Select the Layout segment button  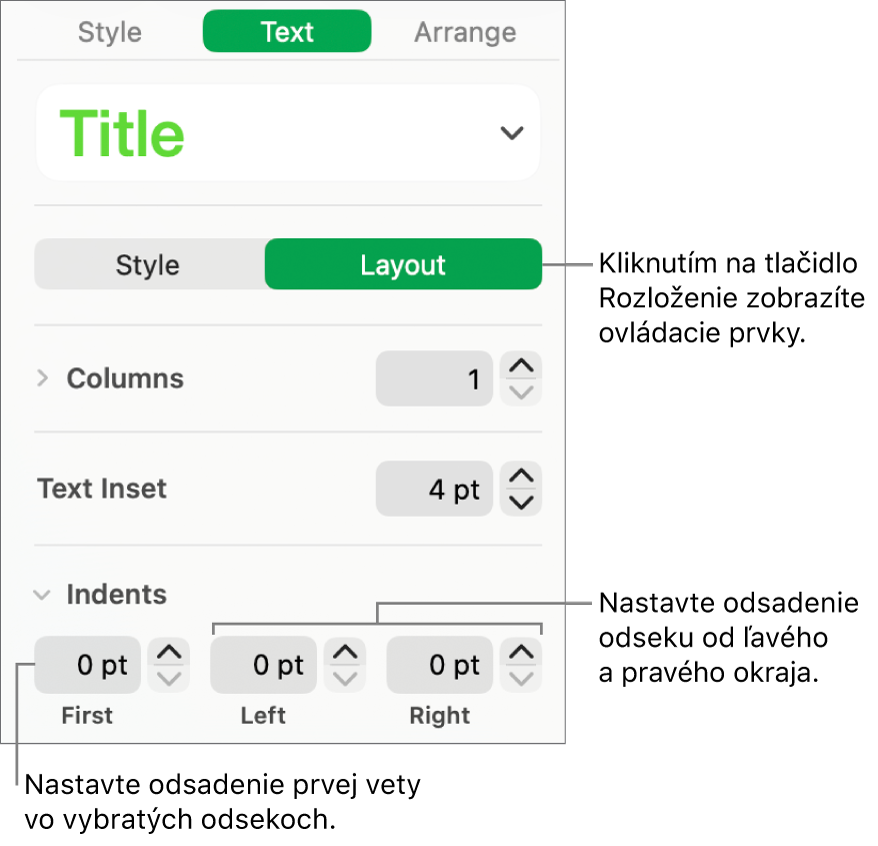point(403,265)
